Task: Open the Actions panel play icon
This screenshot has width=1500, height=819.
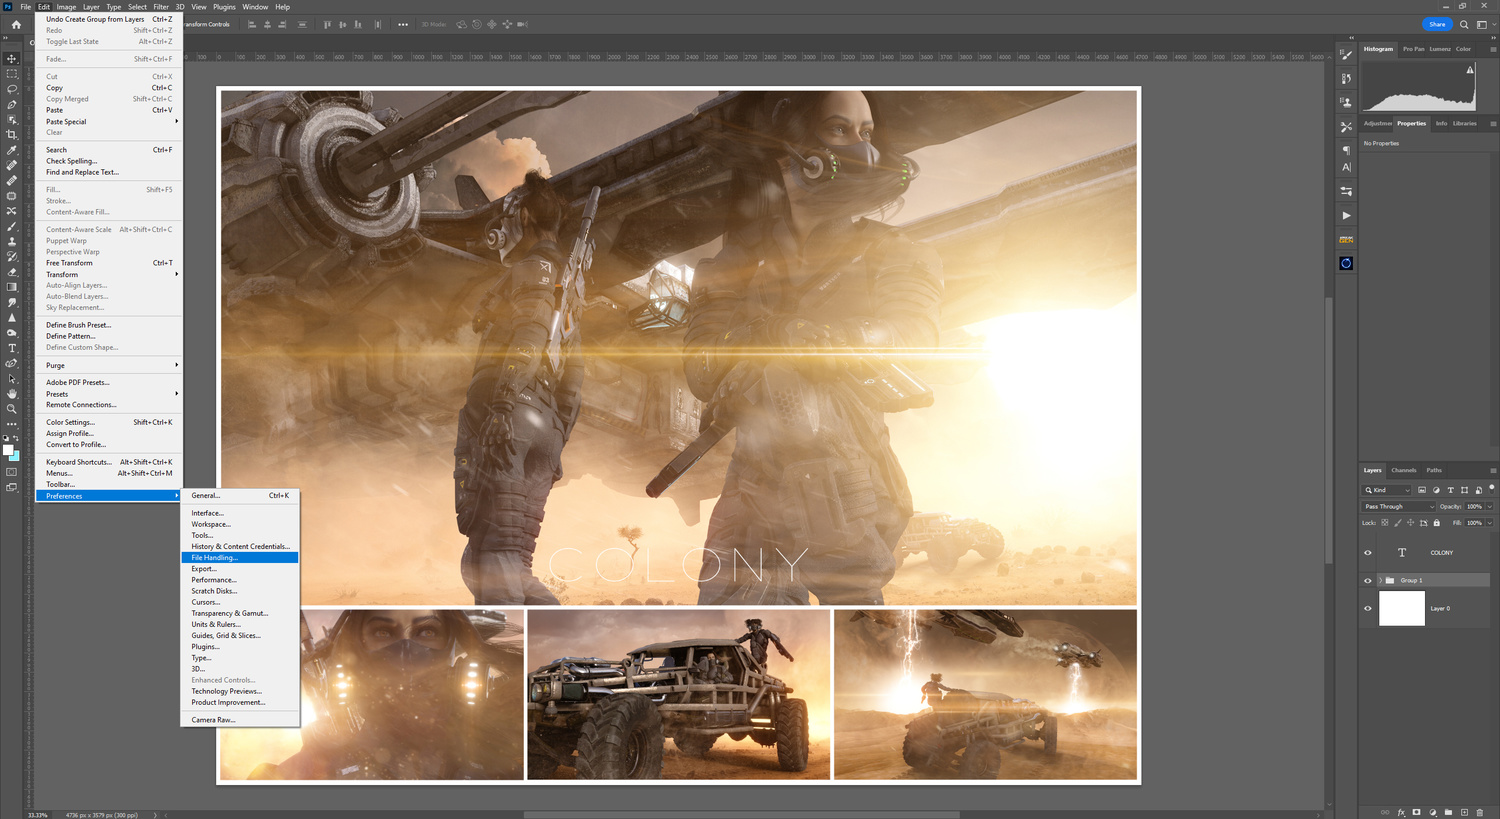Action: click(x=1346, y=216)
